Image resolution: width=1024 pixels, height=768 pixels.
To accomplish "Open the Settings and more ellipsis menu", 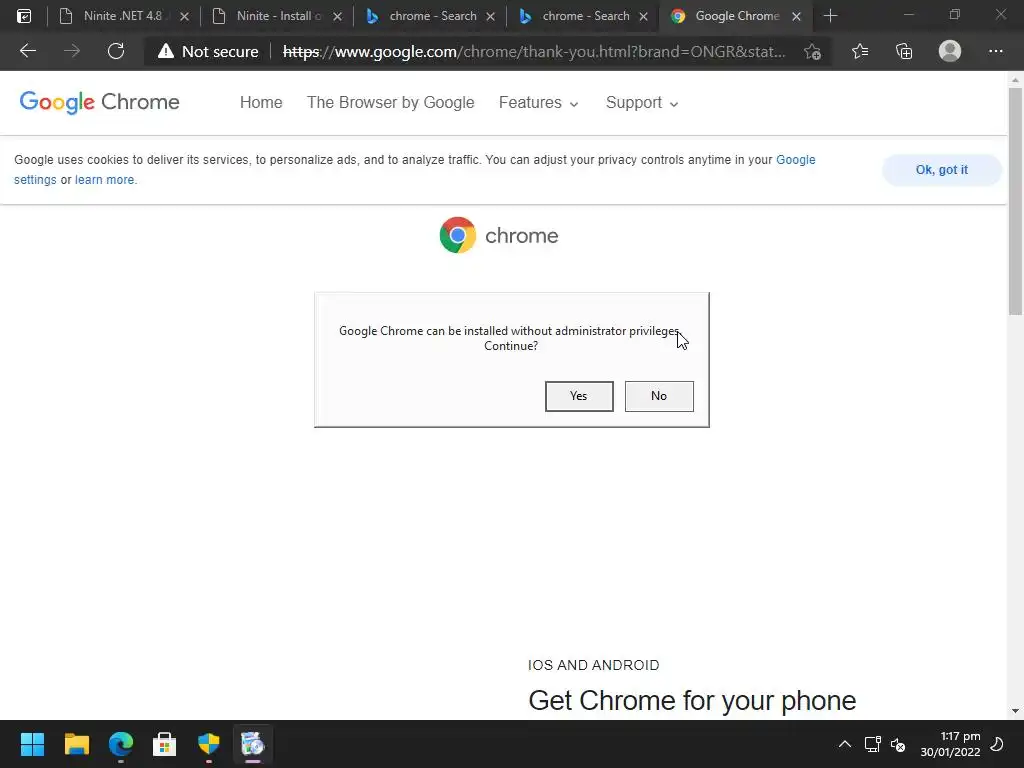I will 995,51.
